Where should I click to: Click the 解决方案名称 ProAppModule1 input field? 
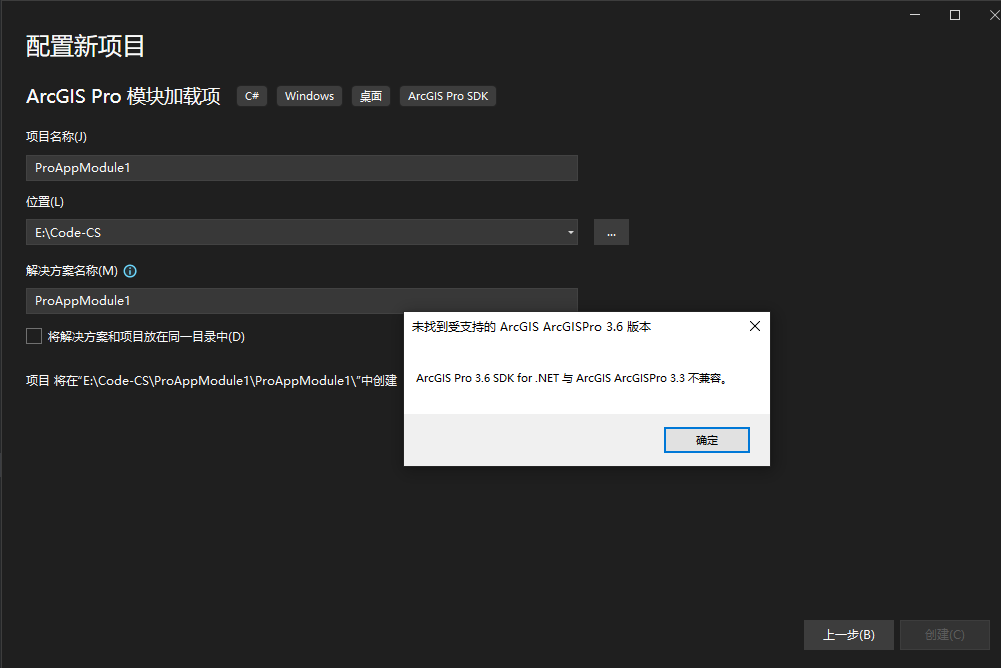[x=301, y=301]
